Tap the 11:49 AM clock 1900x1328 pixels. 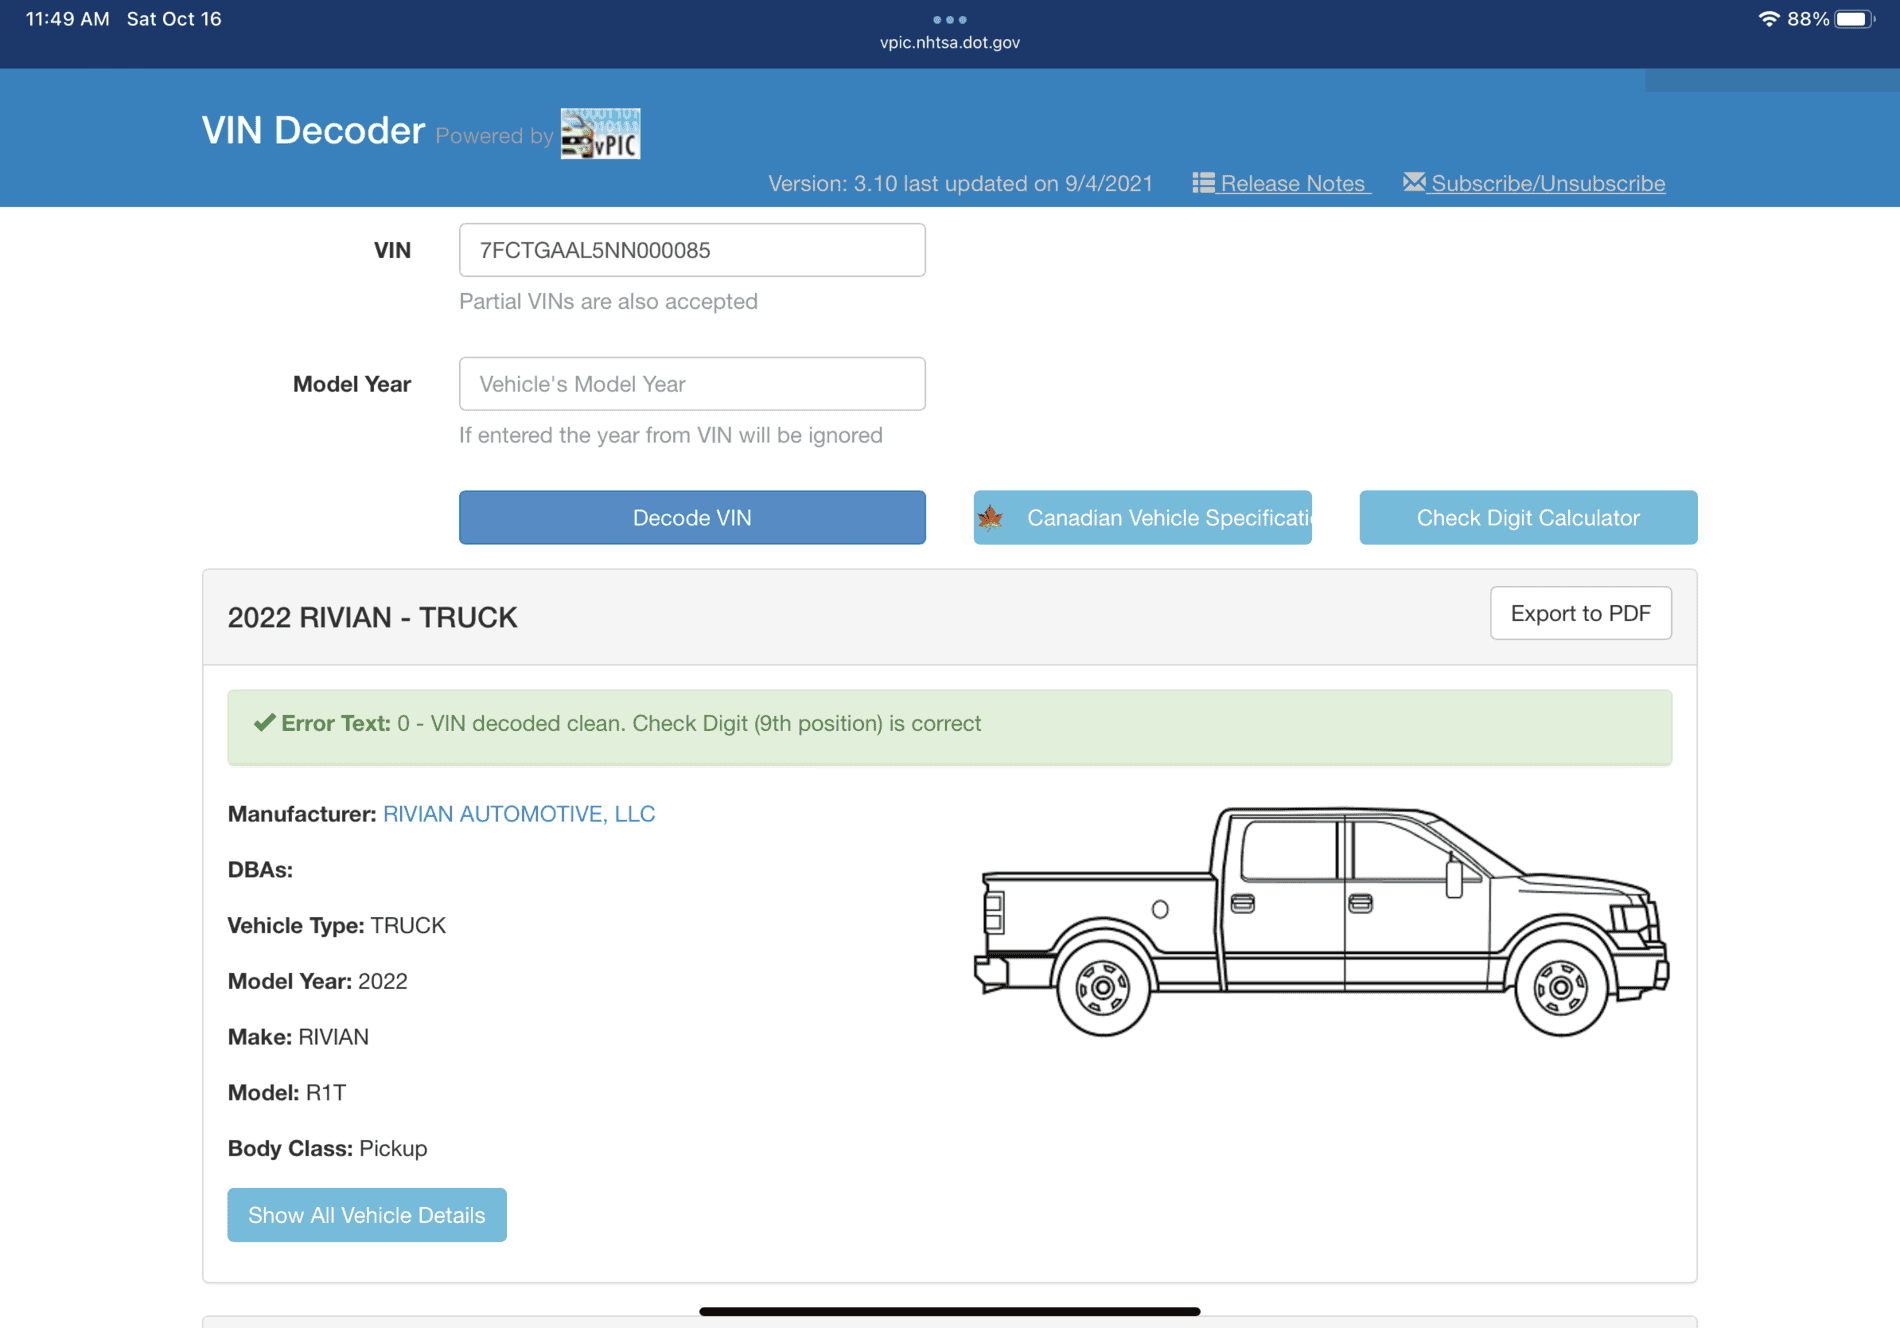(67, 19)
